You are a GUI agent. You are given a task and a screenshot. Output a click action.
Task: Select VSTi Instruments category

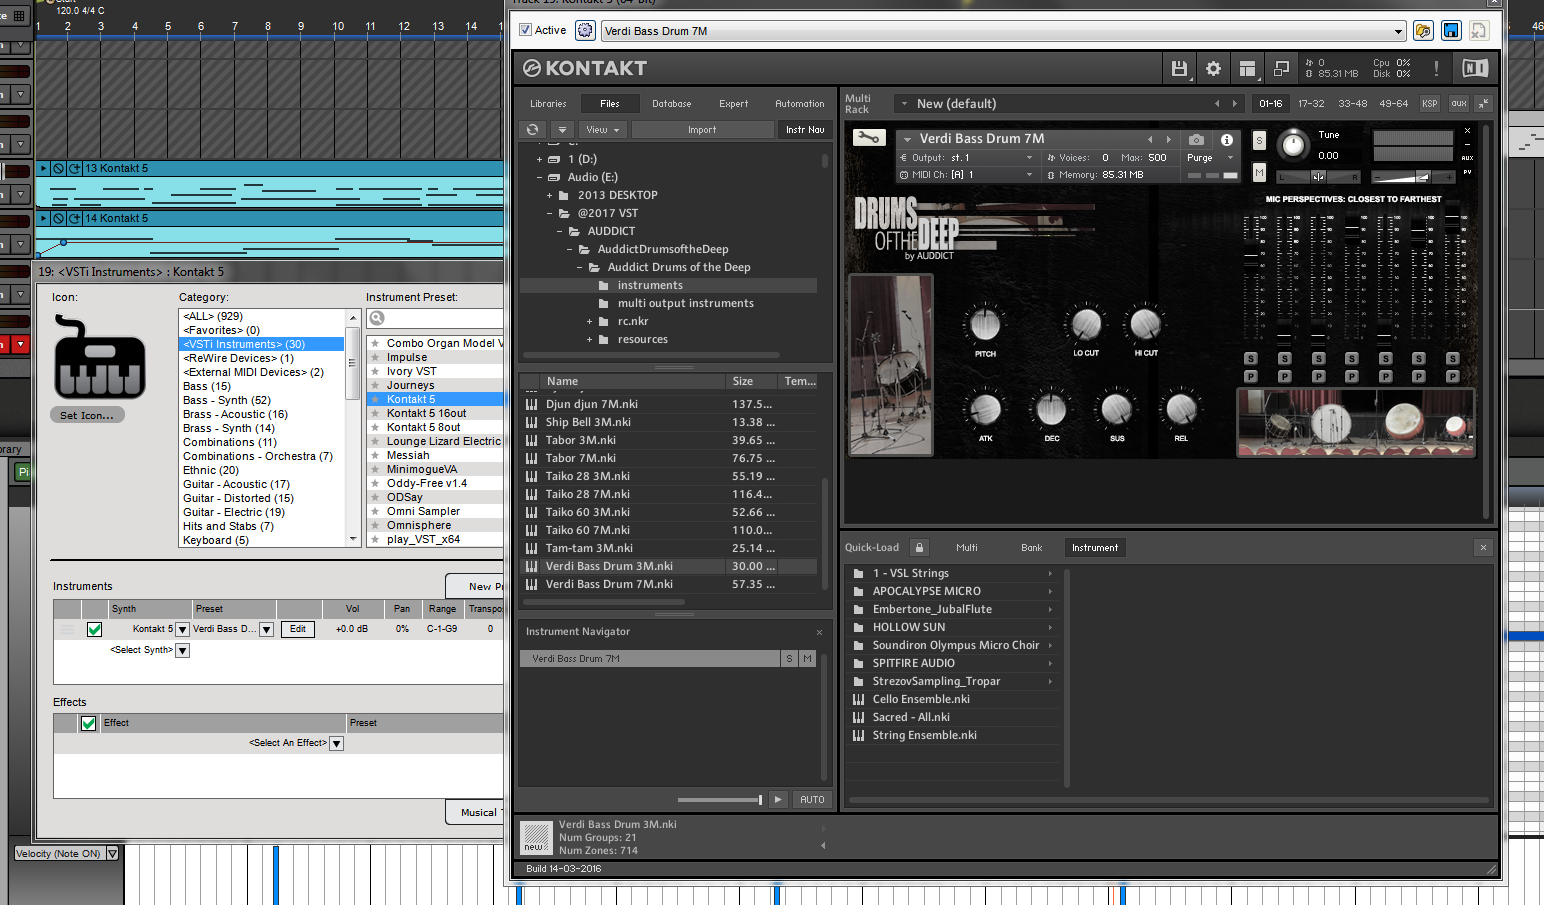point(262,344)
